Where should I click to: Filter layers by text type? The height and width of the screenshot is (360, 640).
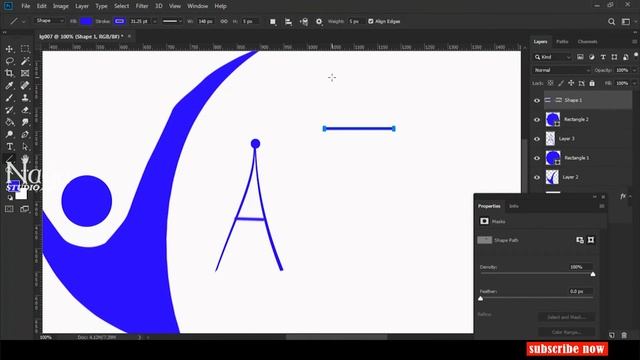(x=603, y=57)
